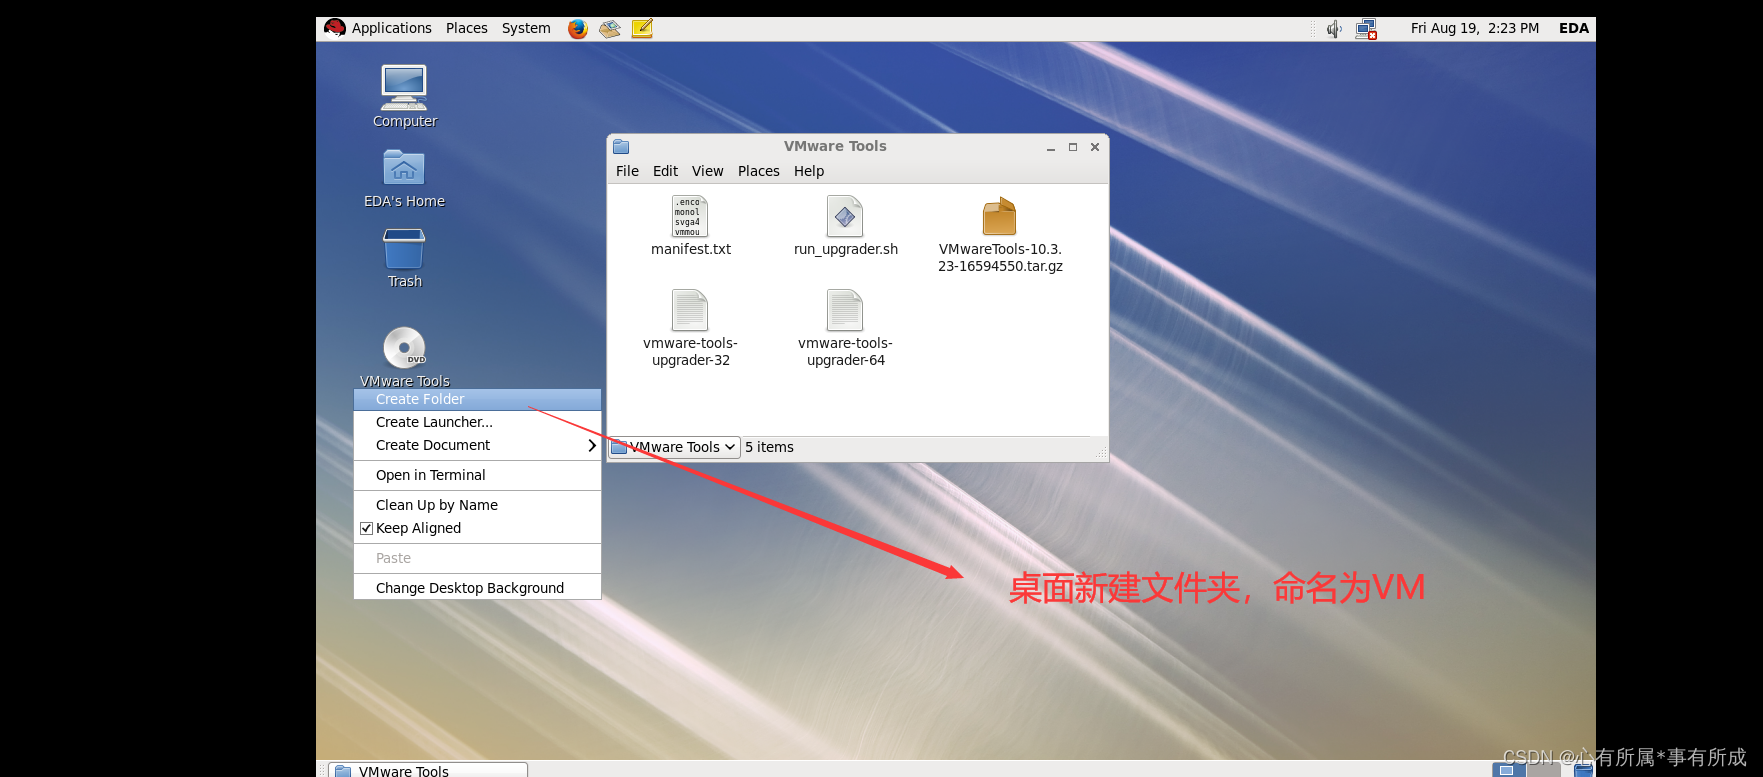Open the Places menu in top panel
1763x777 pixels.
(467, 28)
